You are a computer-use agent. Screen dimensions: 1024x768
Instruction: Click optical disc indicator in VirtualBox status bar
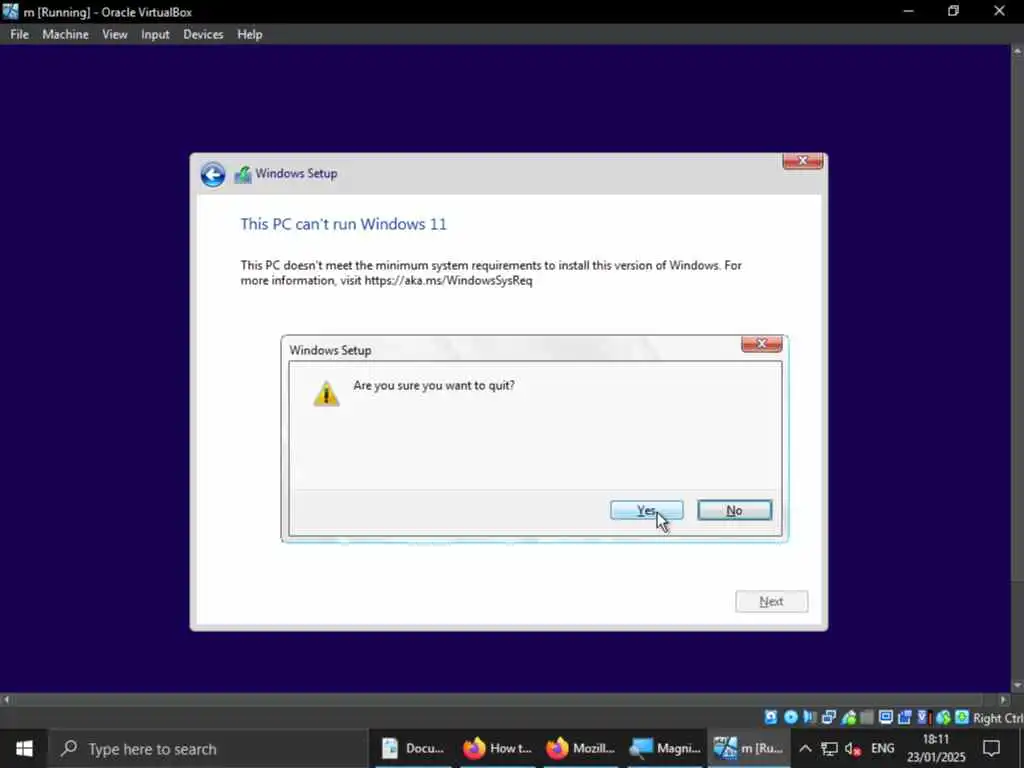[791, 717]
